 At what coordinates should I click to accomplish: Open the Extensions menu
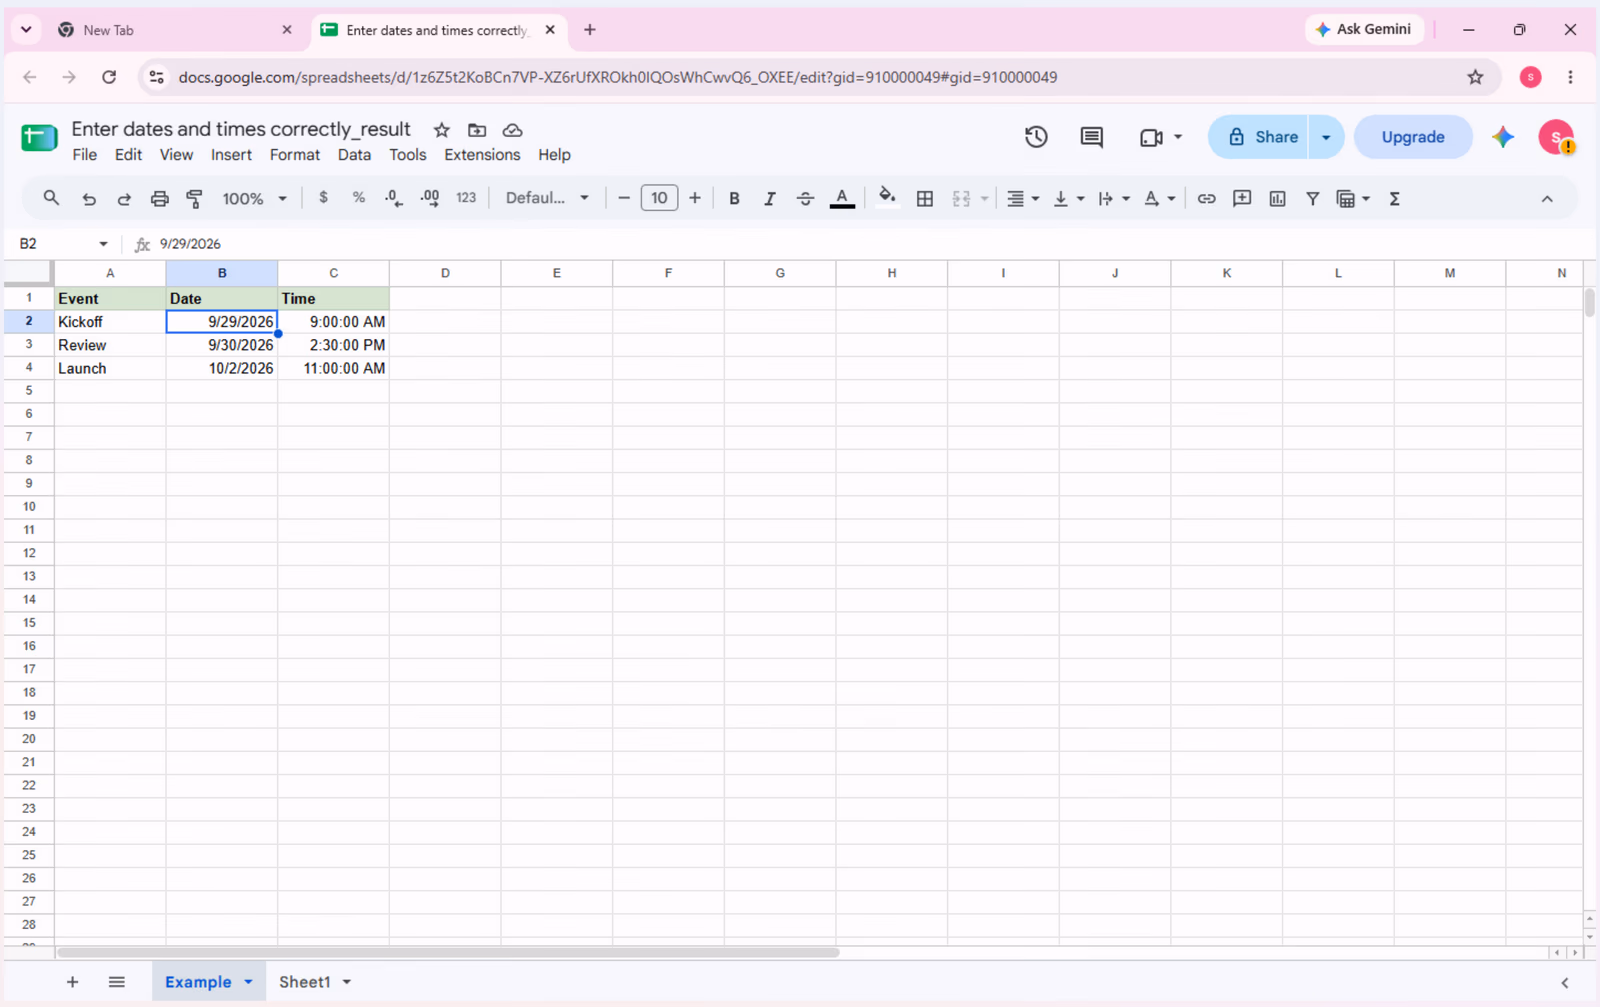(x=482, y=155)
